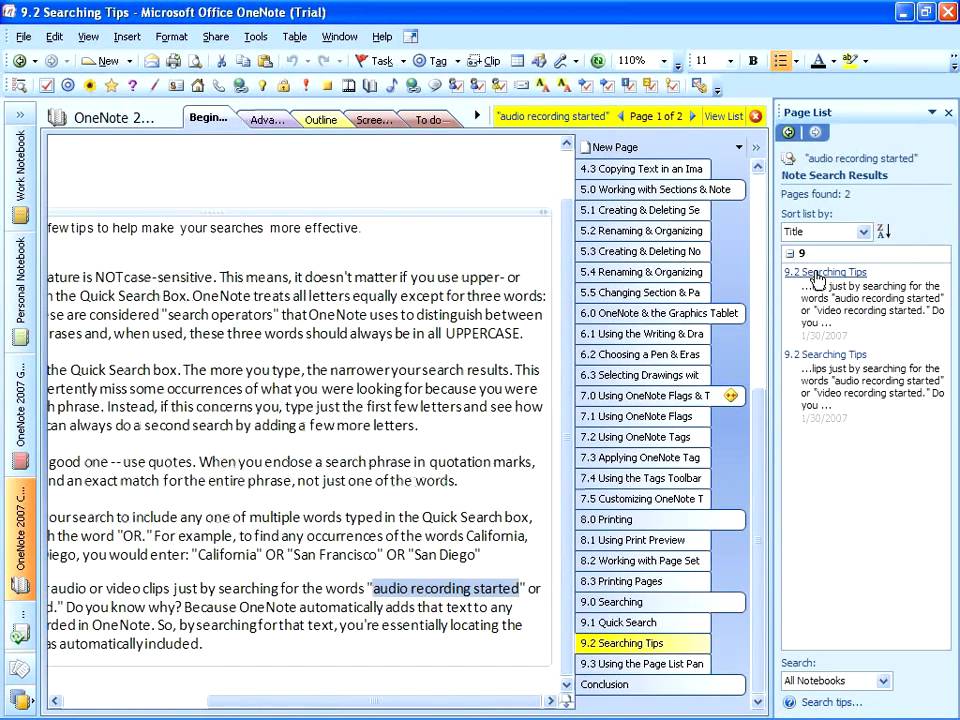Click the yellow star Important tag icon
This screenshot has width=960, height=720.
coord(111,86)
